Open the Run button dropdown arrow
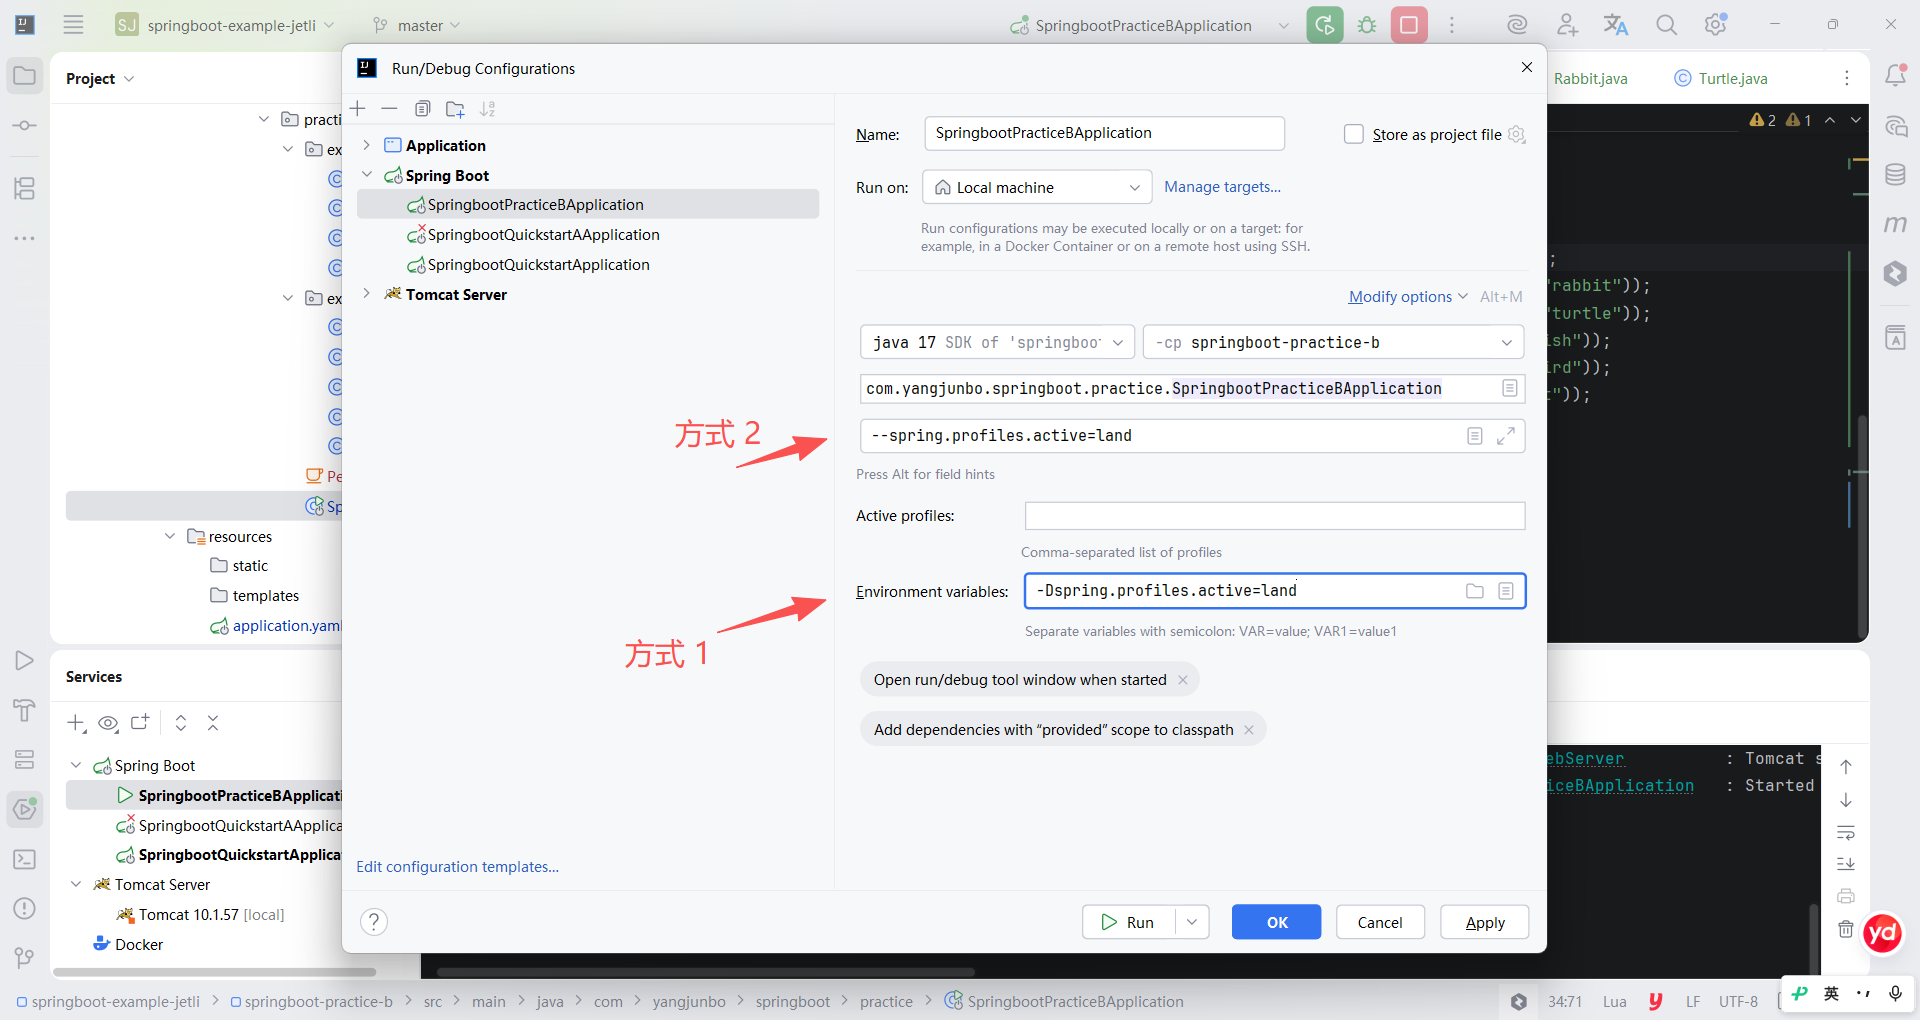The width and height of the screenshot is (1920, 1020). tap(1192, 922)
